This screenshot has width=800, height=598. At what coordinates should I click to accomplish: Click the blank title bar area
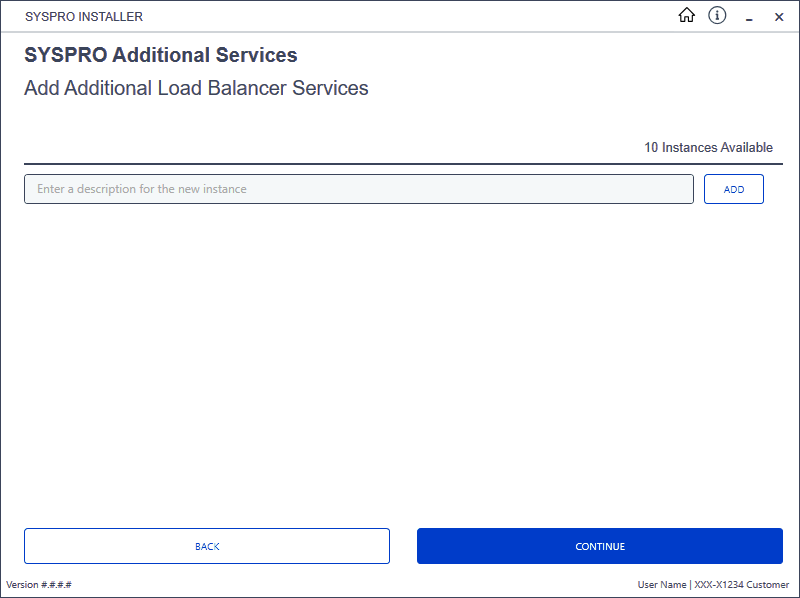tap(408, 16)
